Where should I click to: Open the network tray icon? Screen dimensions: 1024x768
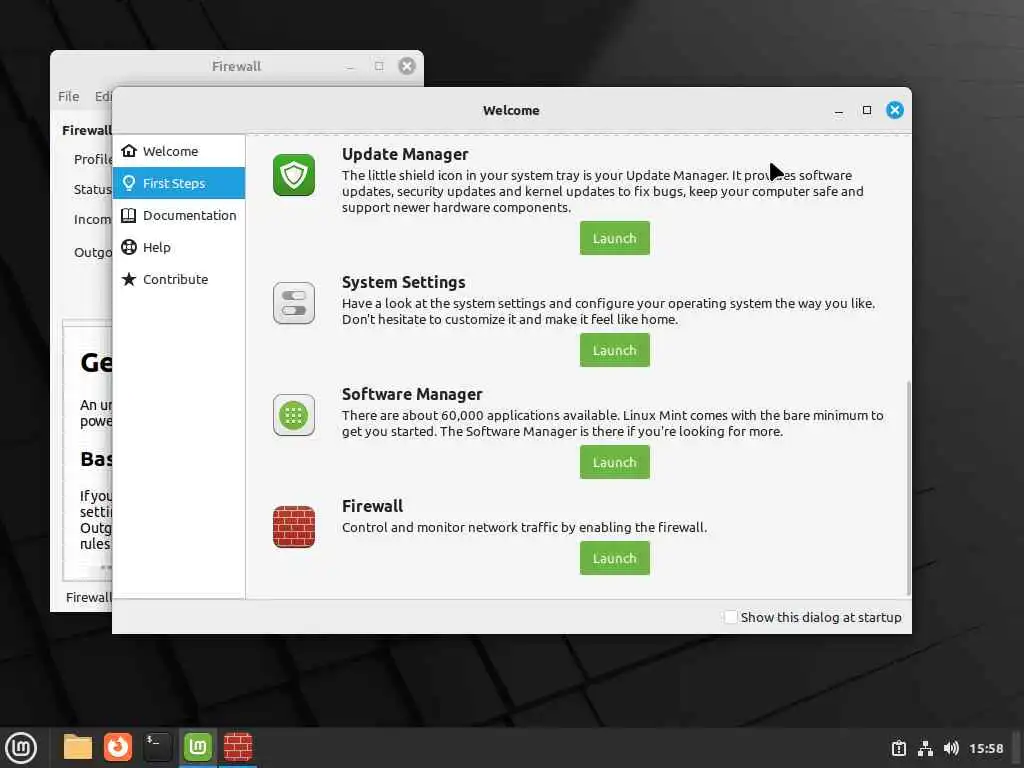925,748
